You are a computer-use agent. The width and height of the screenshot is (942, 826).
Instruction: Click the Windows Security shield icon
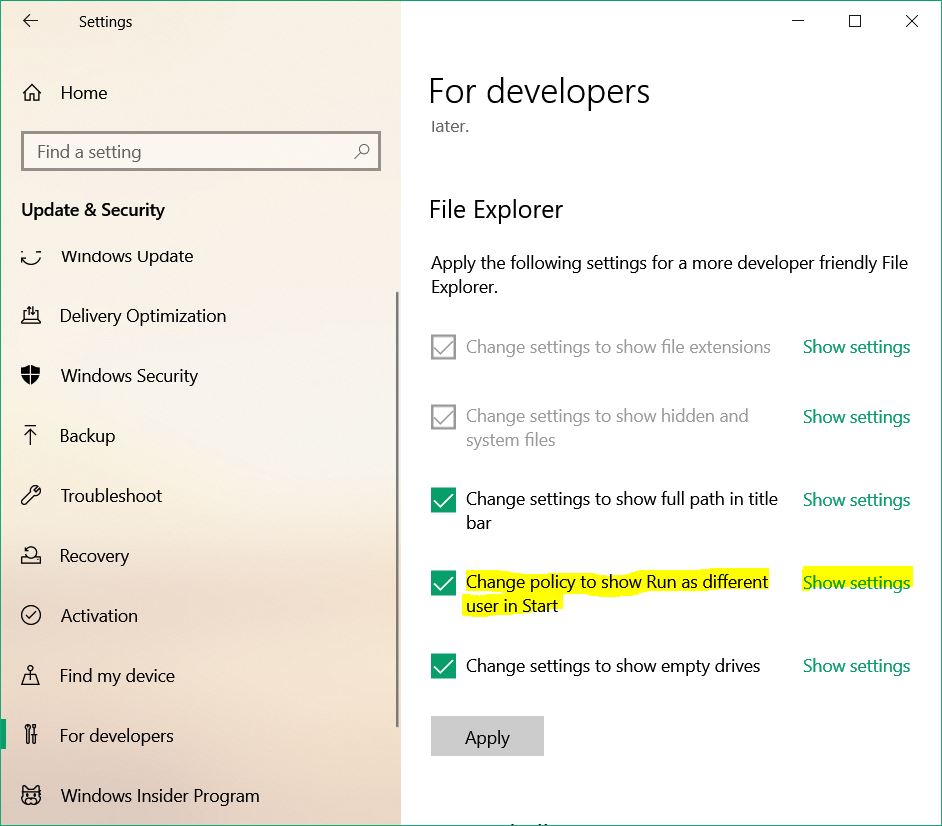click(31, 375)
